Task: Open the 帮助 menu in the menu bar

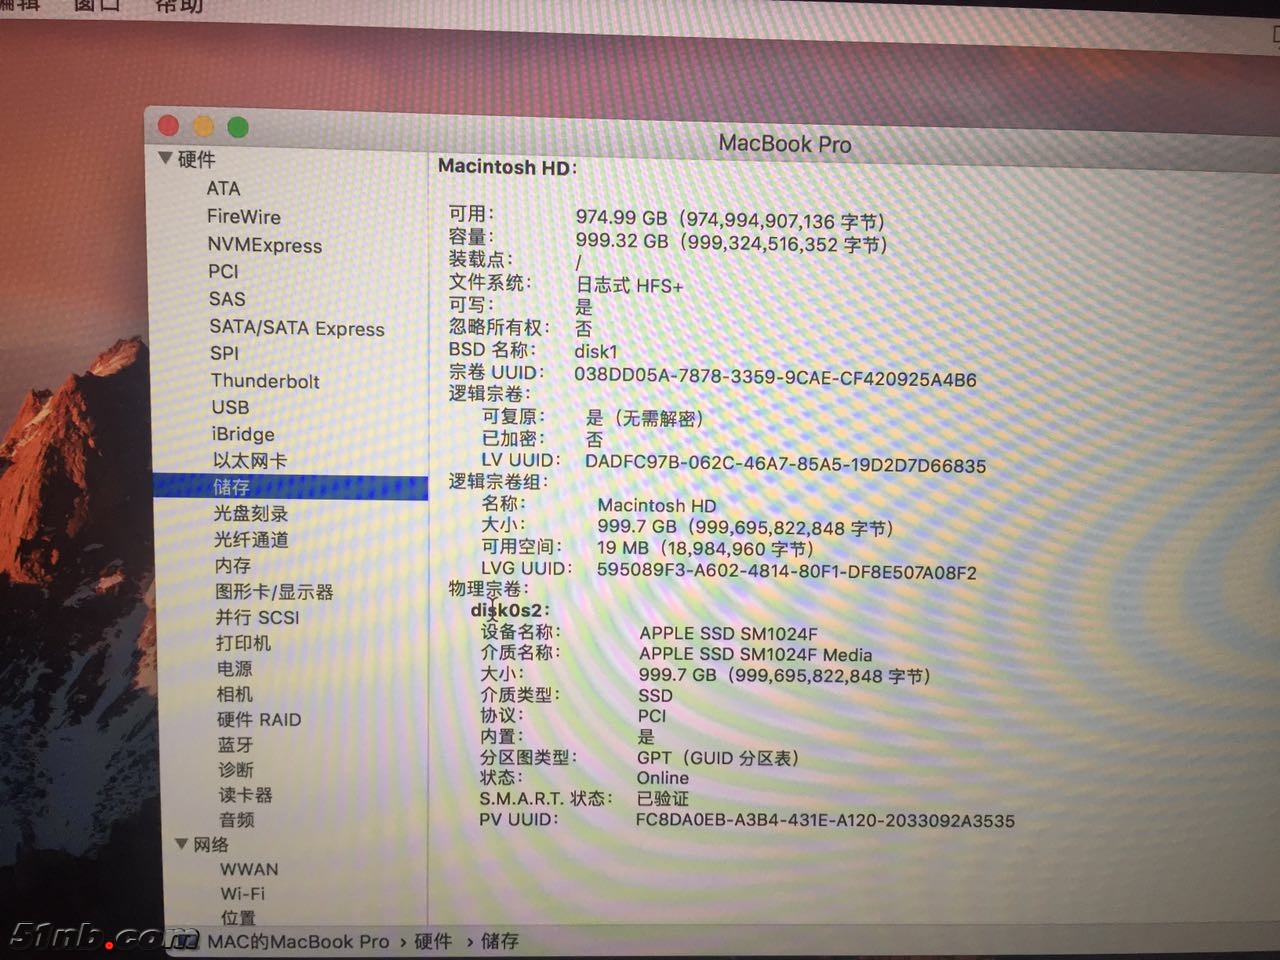Action: click(179, 5)
